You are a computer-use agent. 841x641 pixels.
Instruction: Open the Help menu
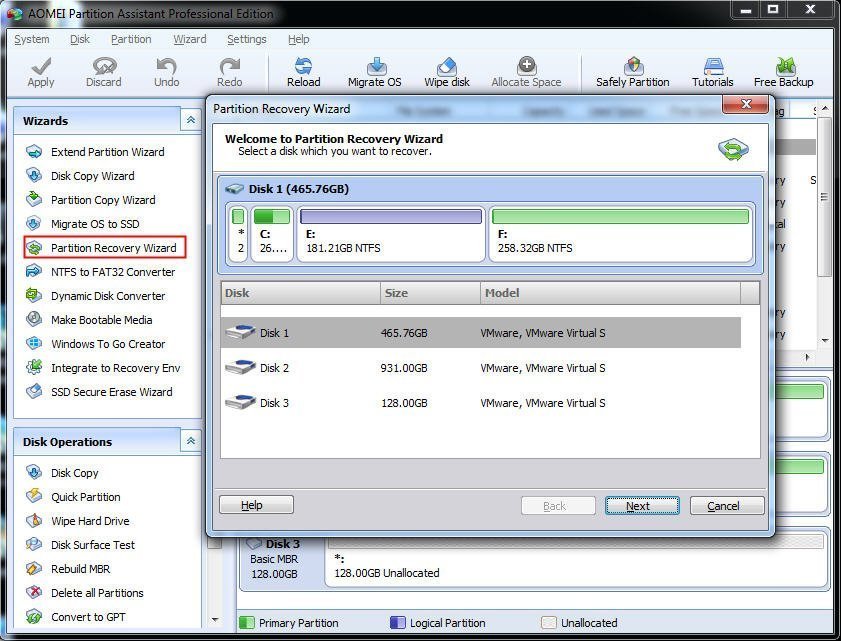point(298,39)
